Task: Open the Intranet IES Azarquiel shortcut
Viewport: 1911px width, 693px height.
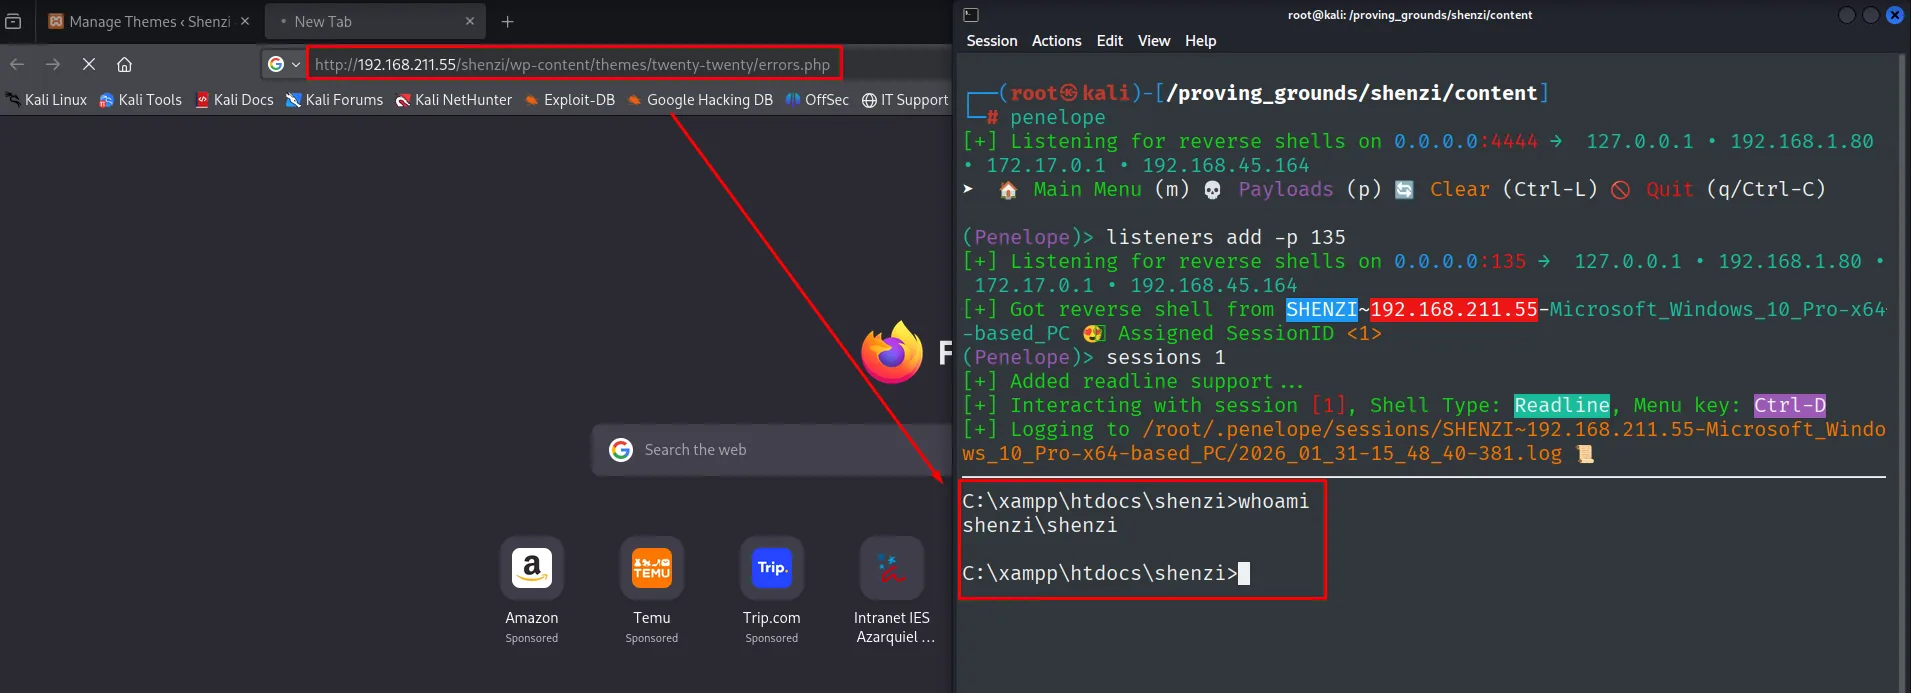Action: point(892,591)
